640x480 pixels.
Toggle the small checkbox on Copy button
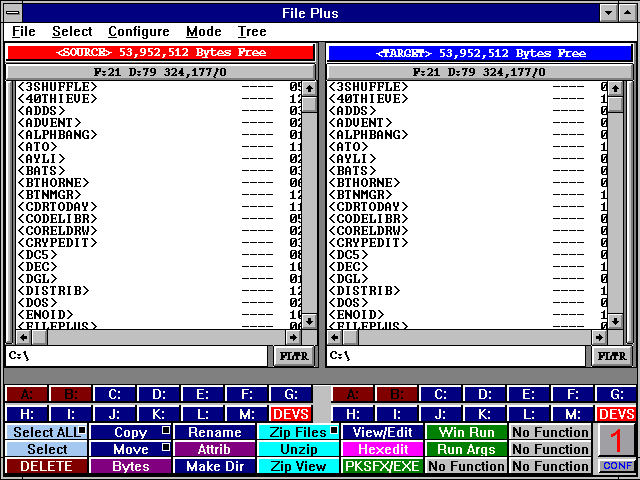[165, 432]
